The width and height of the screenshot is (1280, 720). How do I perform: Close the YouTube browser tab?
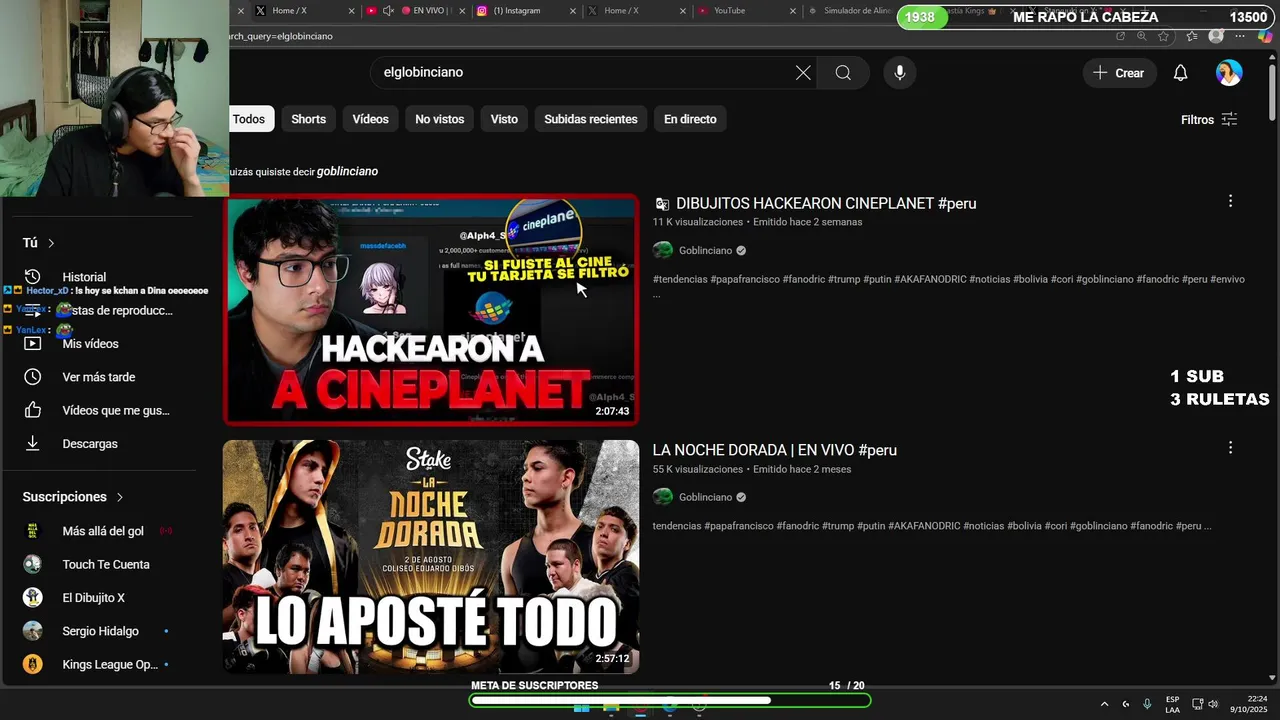click(793, 11)
